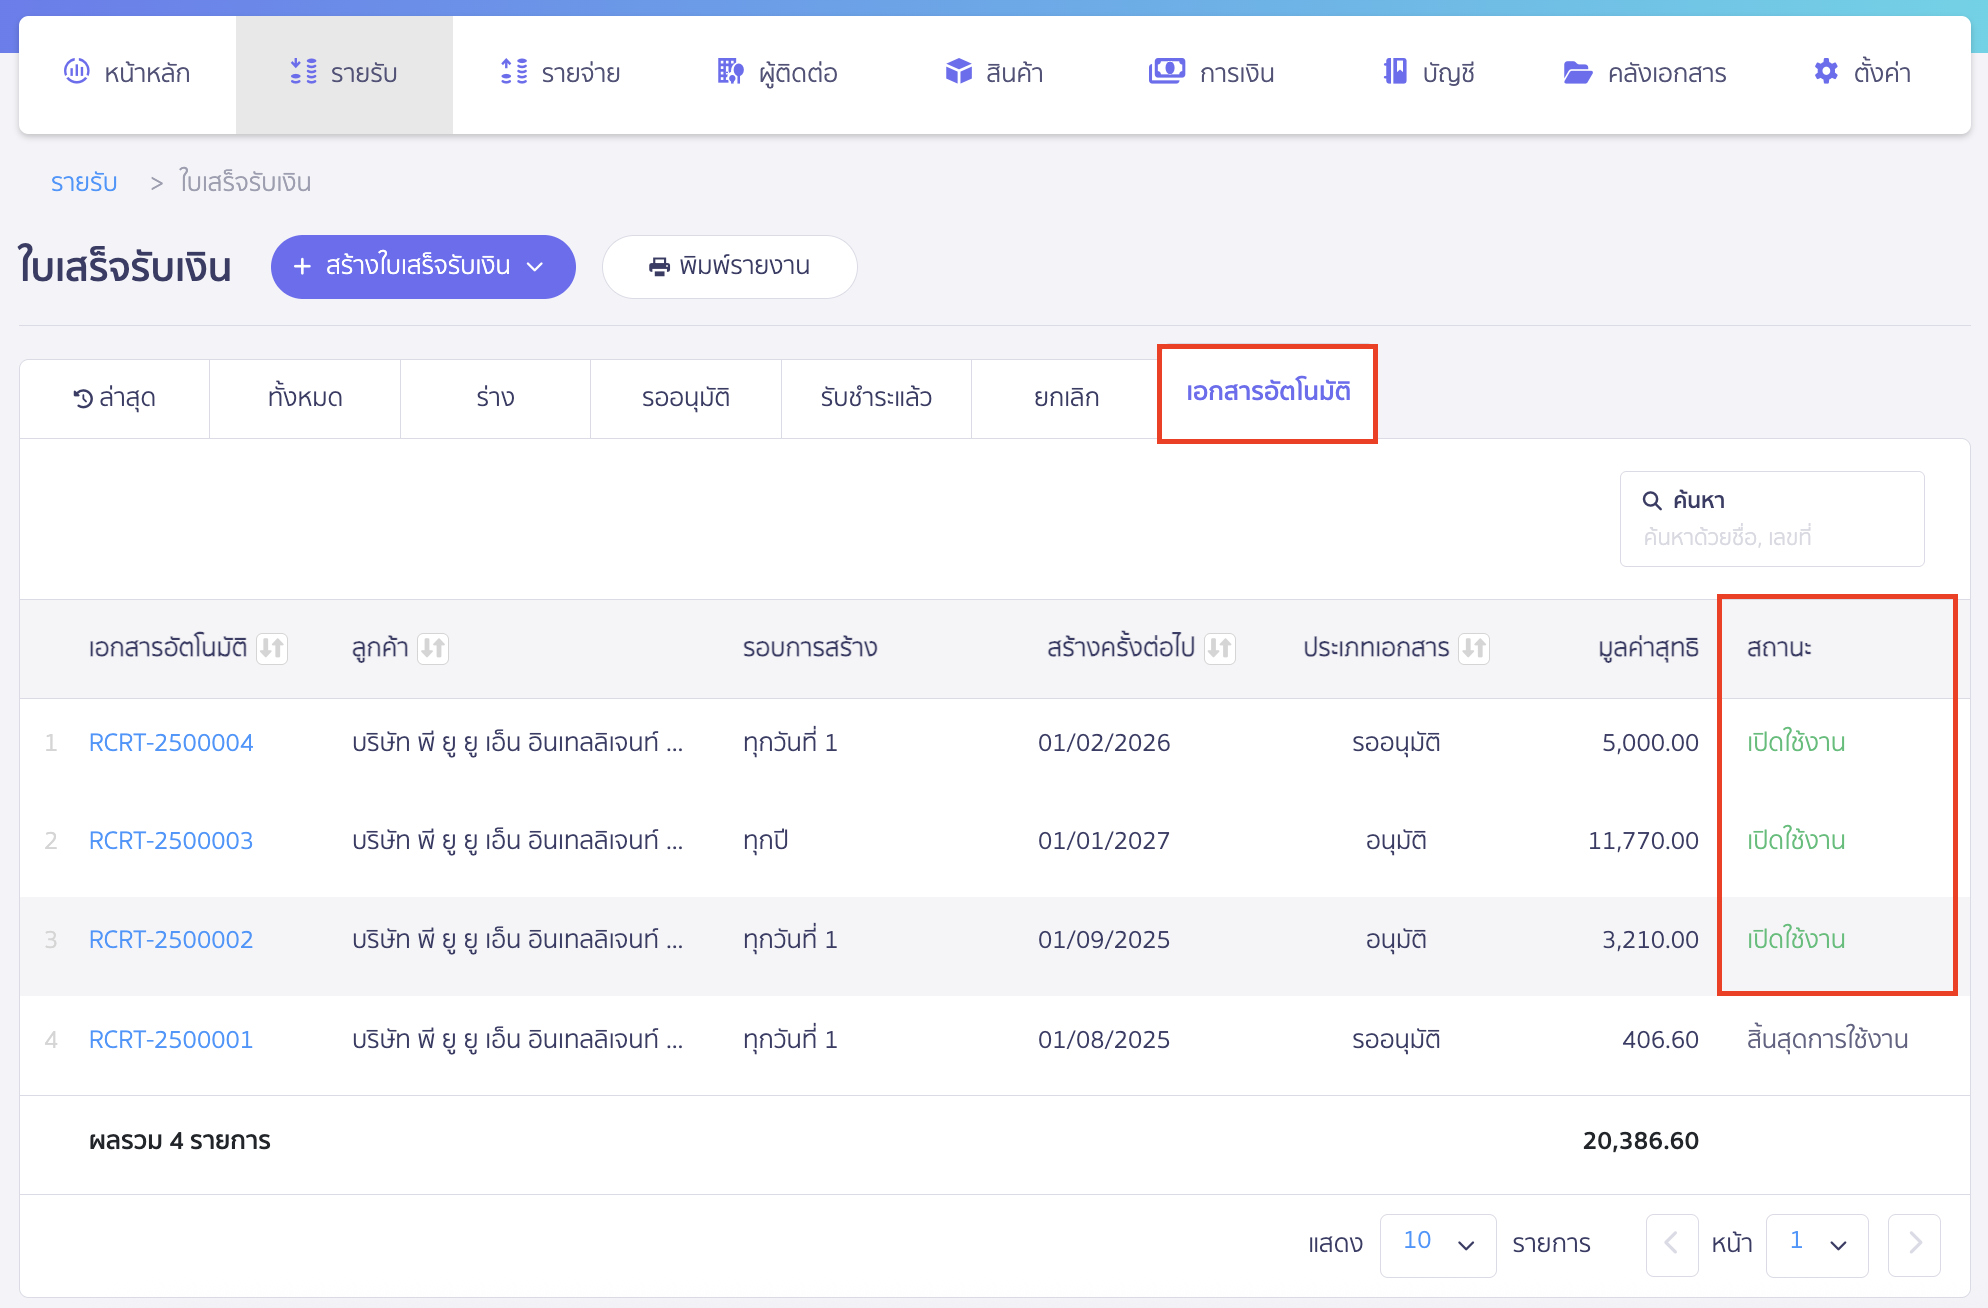Open the rows-per-page dropdown showing 10
Image resolution: width=1988 pixels, height=1308 pixels.
pyautogui.click(x=1438, y=1245)
